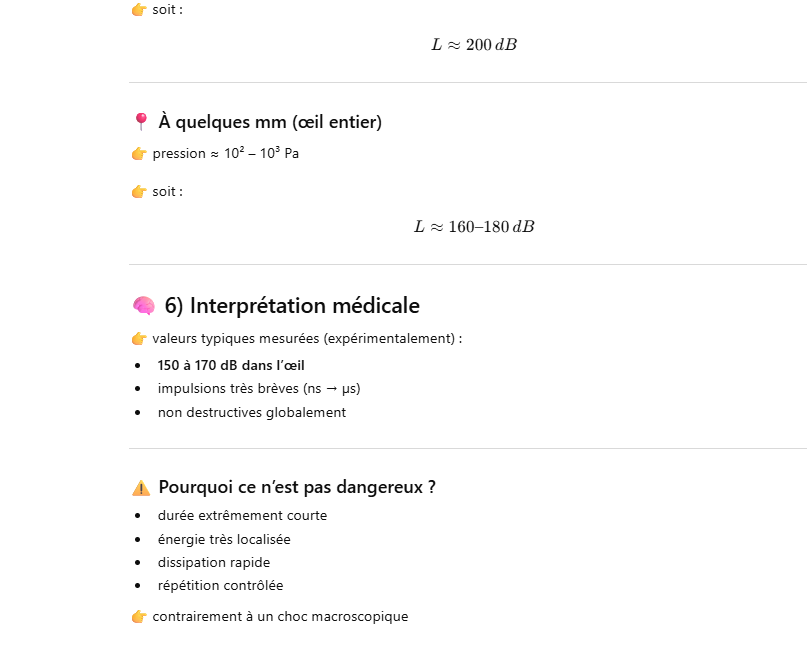Image resolution: width=807 pixels, height=650 pixels.
Task: Click the formula "L ≈ 200 dB"
Action: [474, 45]
